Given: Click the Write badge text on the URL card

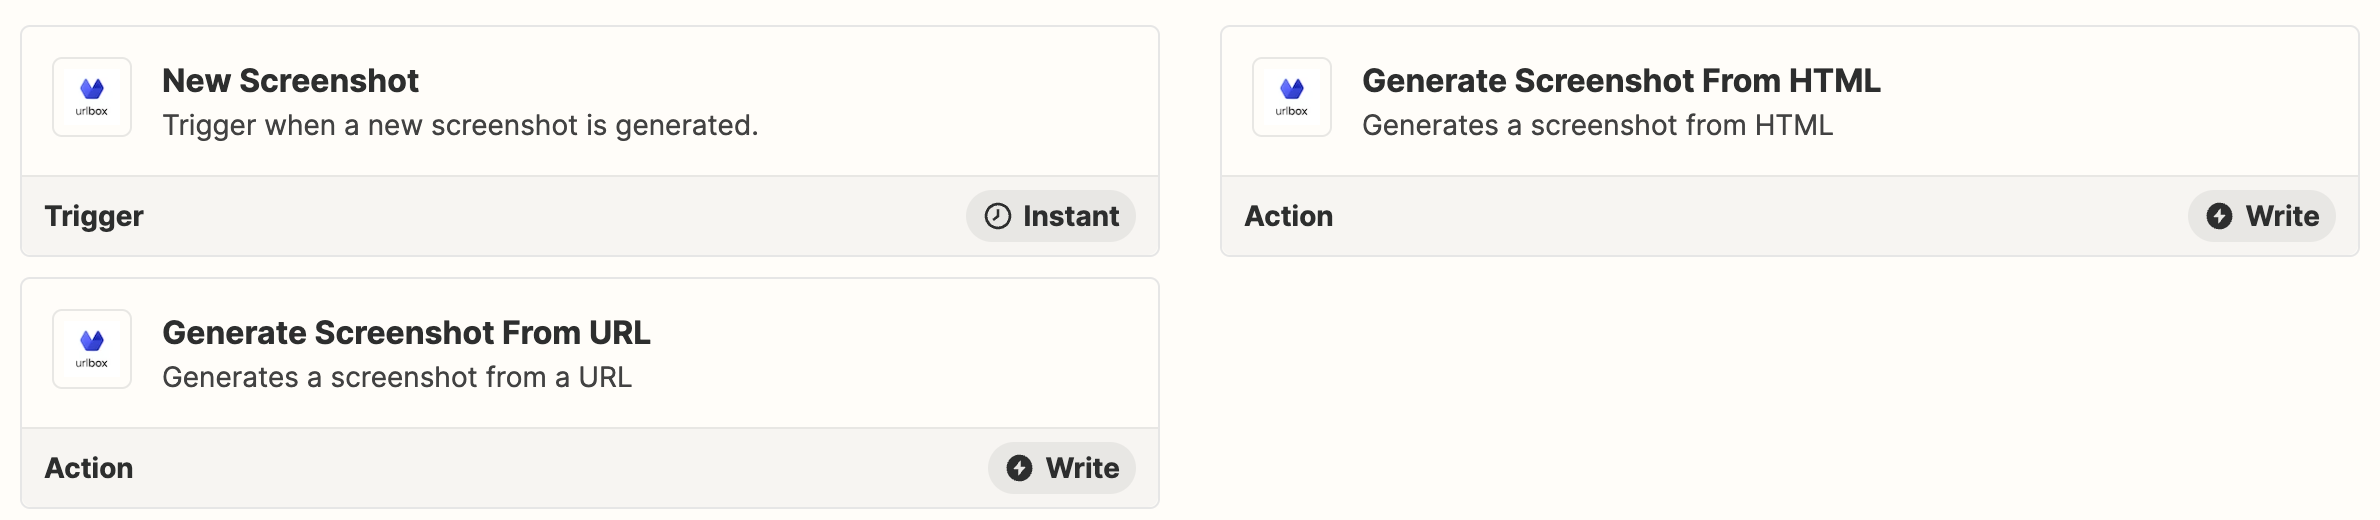Looking at the screenshot, I should tap(1082, 468).
